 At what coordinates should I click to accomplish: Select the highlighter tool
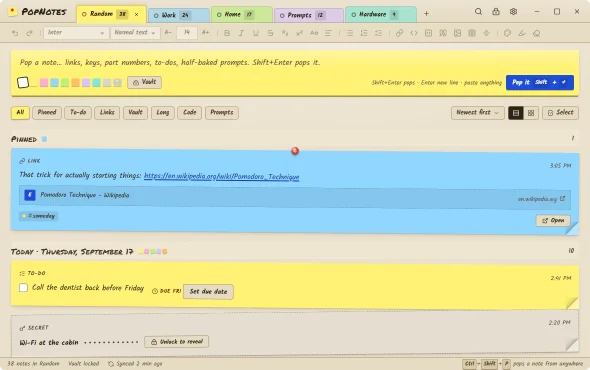[522, 33]
